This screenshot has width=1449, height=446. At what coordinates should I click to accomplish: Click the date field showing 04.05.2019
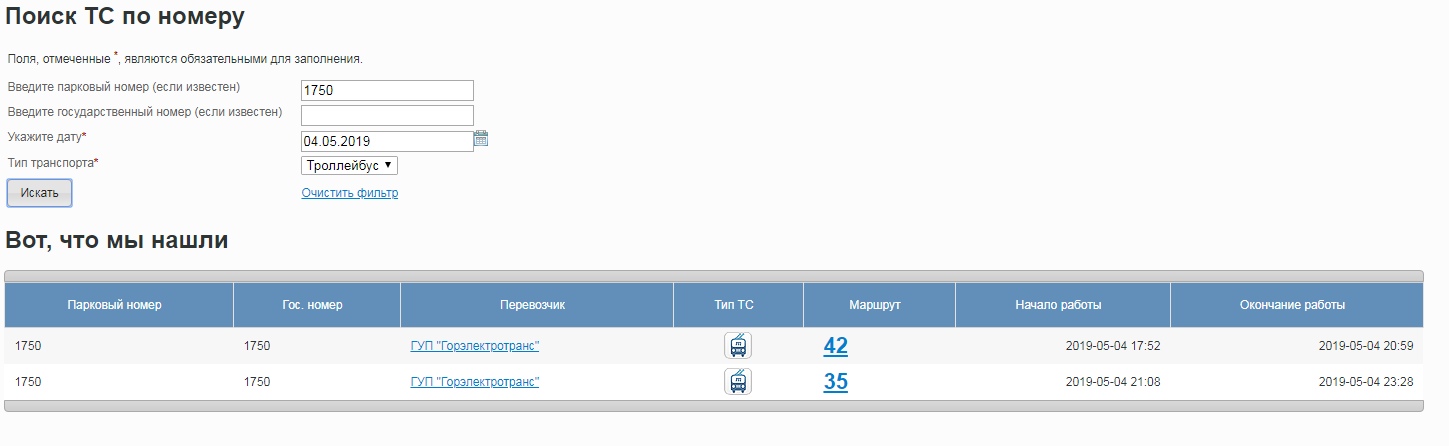click(386, 141)
